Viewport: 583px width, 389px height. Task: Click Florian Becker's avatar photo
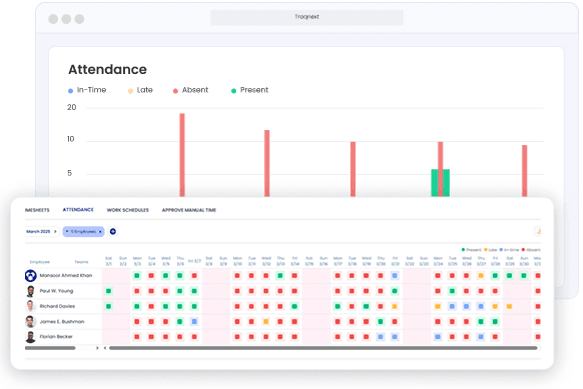(30, 337)
